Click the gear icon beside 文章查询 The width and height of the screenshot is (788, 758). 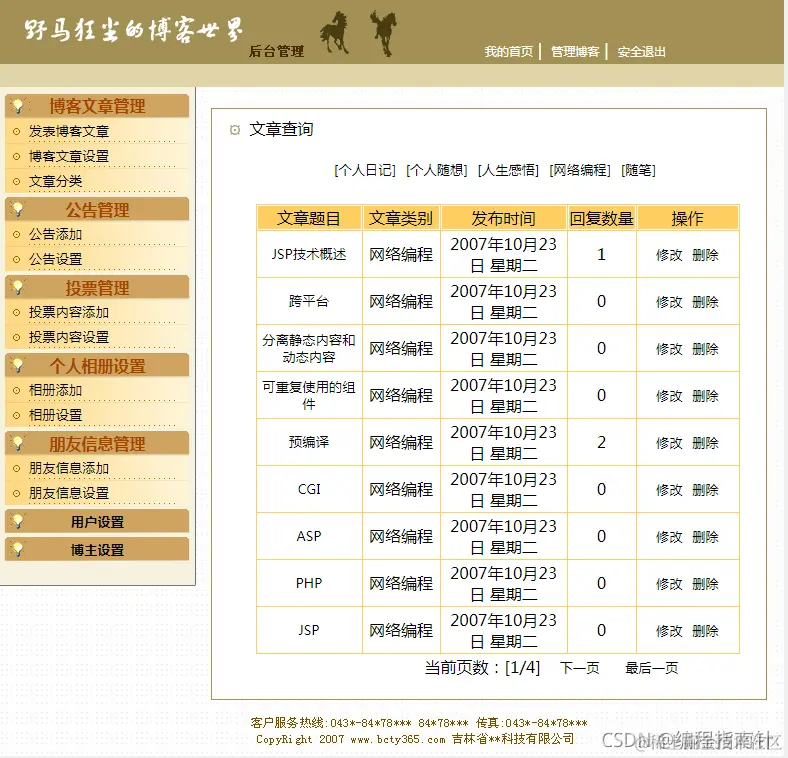click(x=235, y=130)
